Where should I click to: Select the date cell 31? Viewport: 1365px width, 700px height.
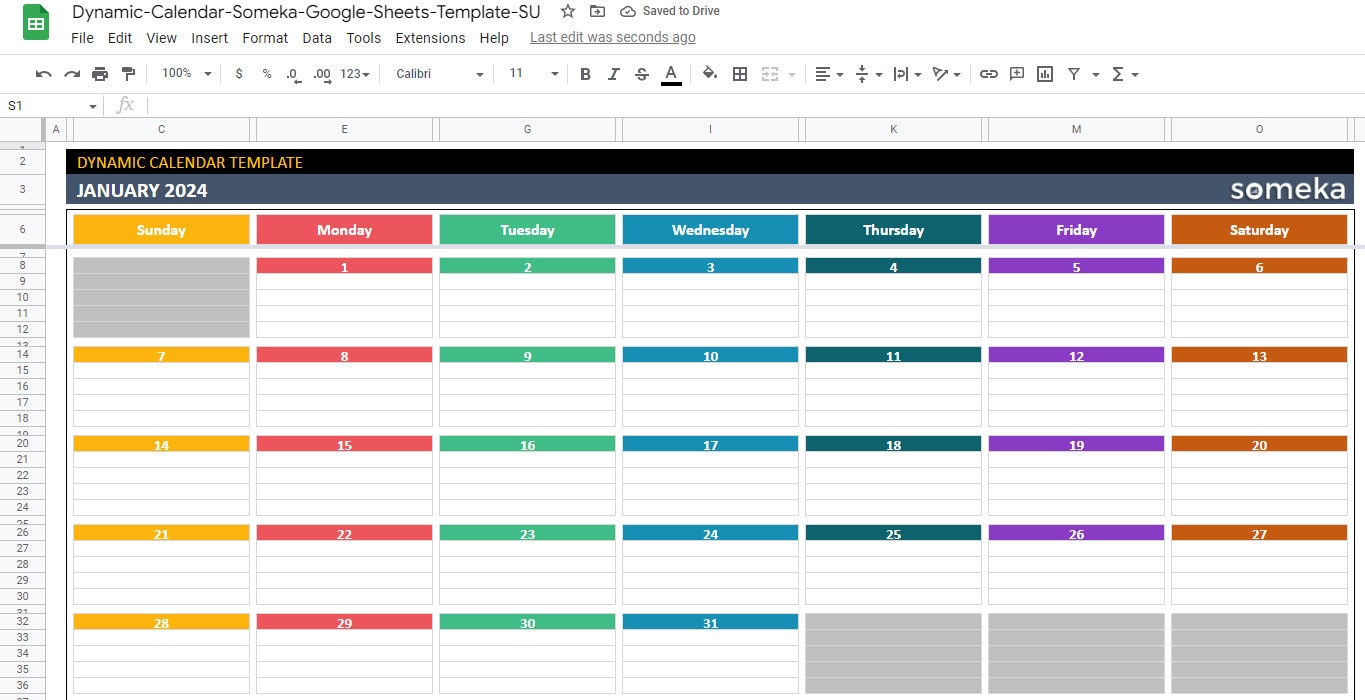(710, 622)
